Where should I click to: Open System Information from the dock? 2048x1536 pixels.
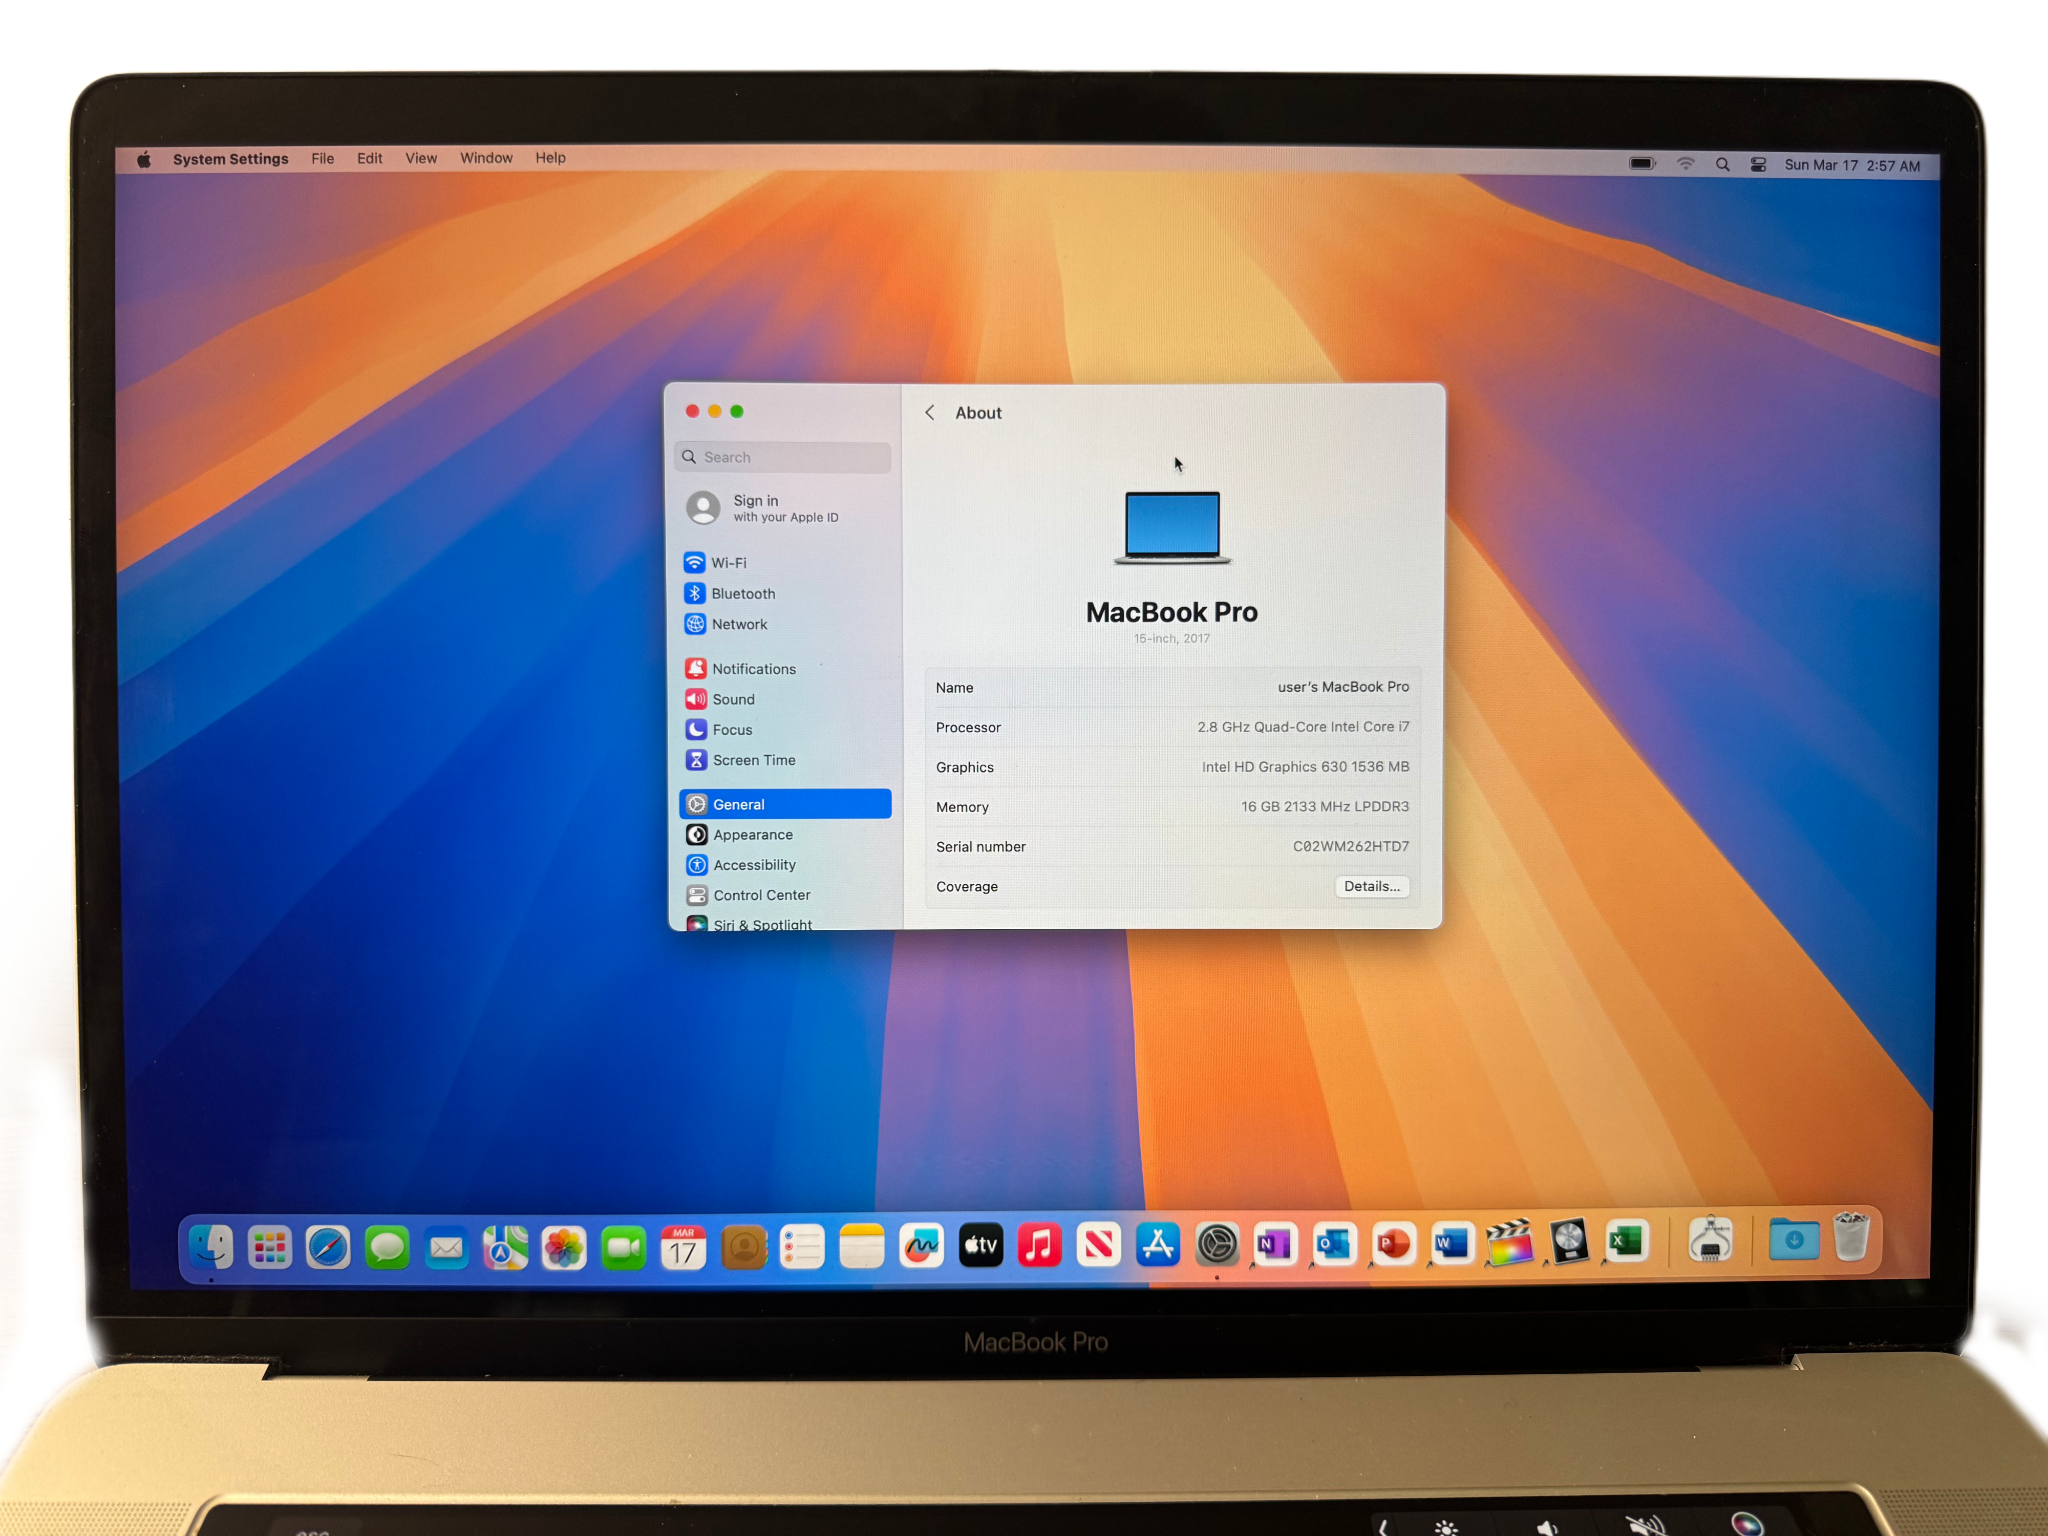tap(1710, 1240)
